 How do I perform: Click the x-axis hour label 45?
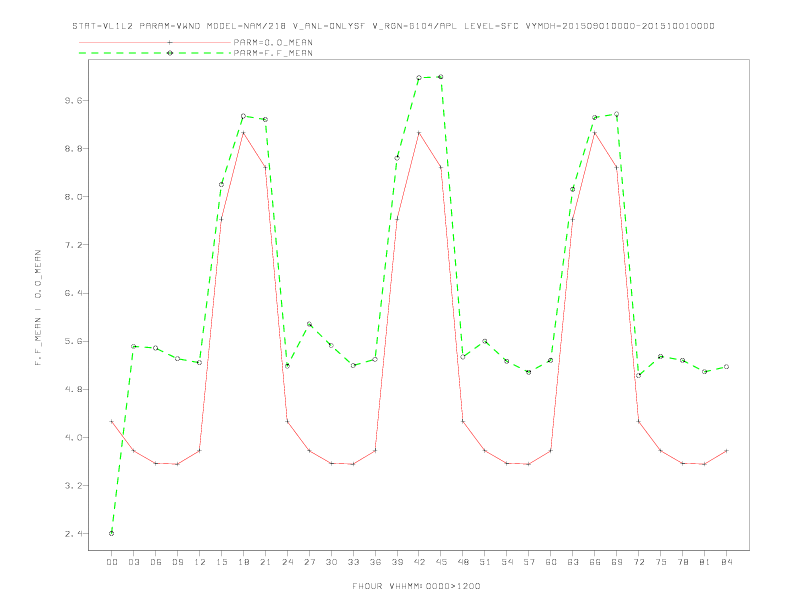click(x=441, y=562)
